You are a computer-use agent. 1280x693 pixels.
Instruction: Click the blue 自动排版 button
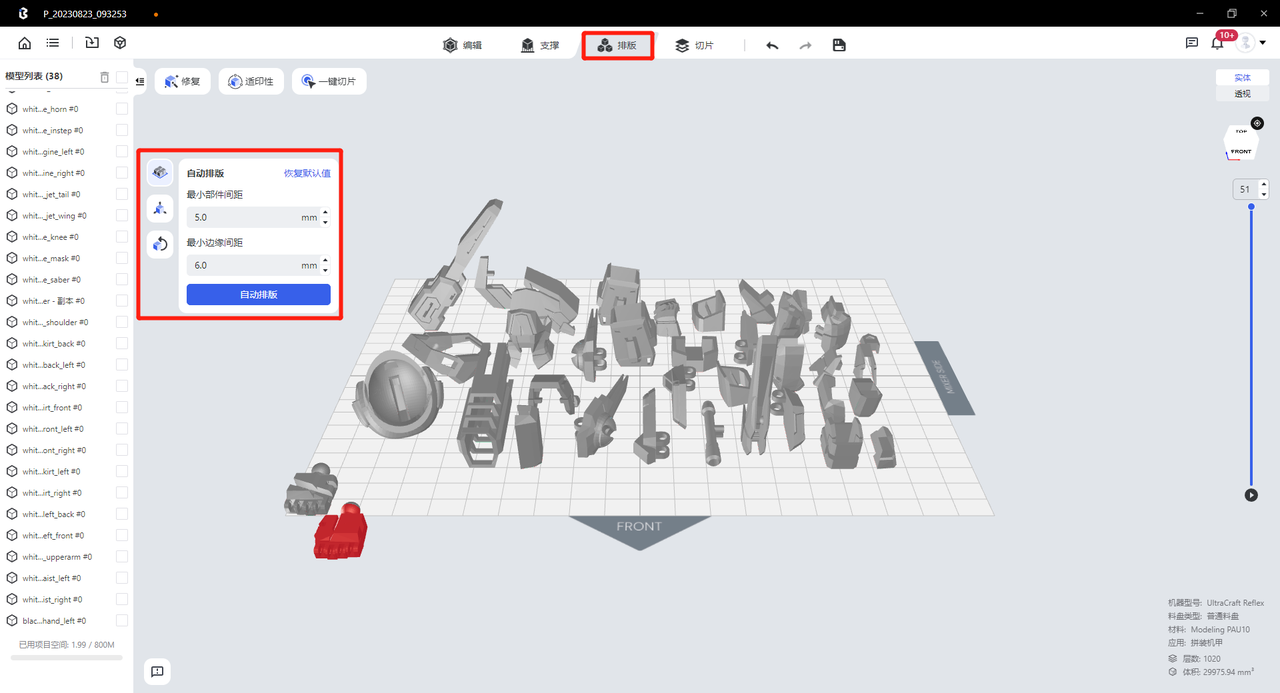[x=258, y=295]
